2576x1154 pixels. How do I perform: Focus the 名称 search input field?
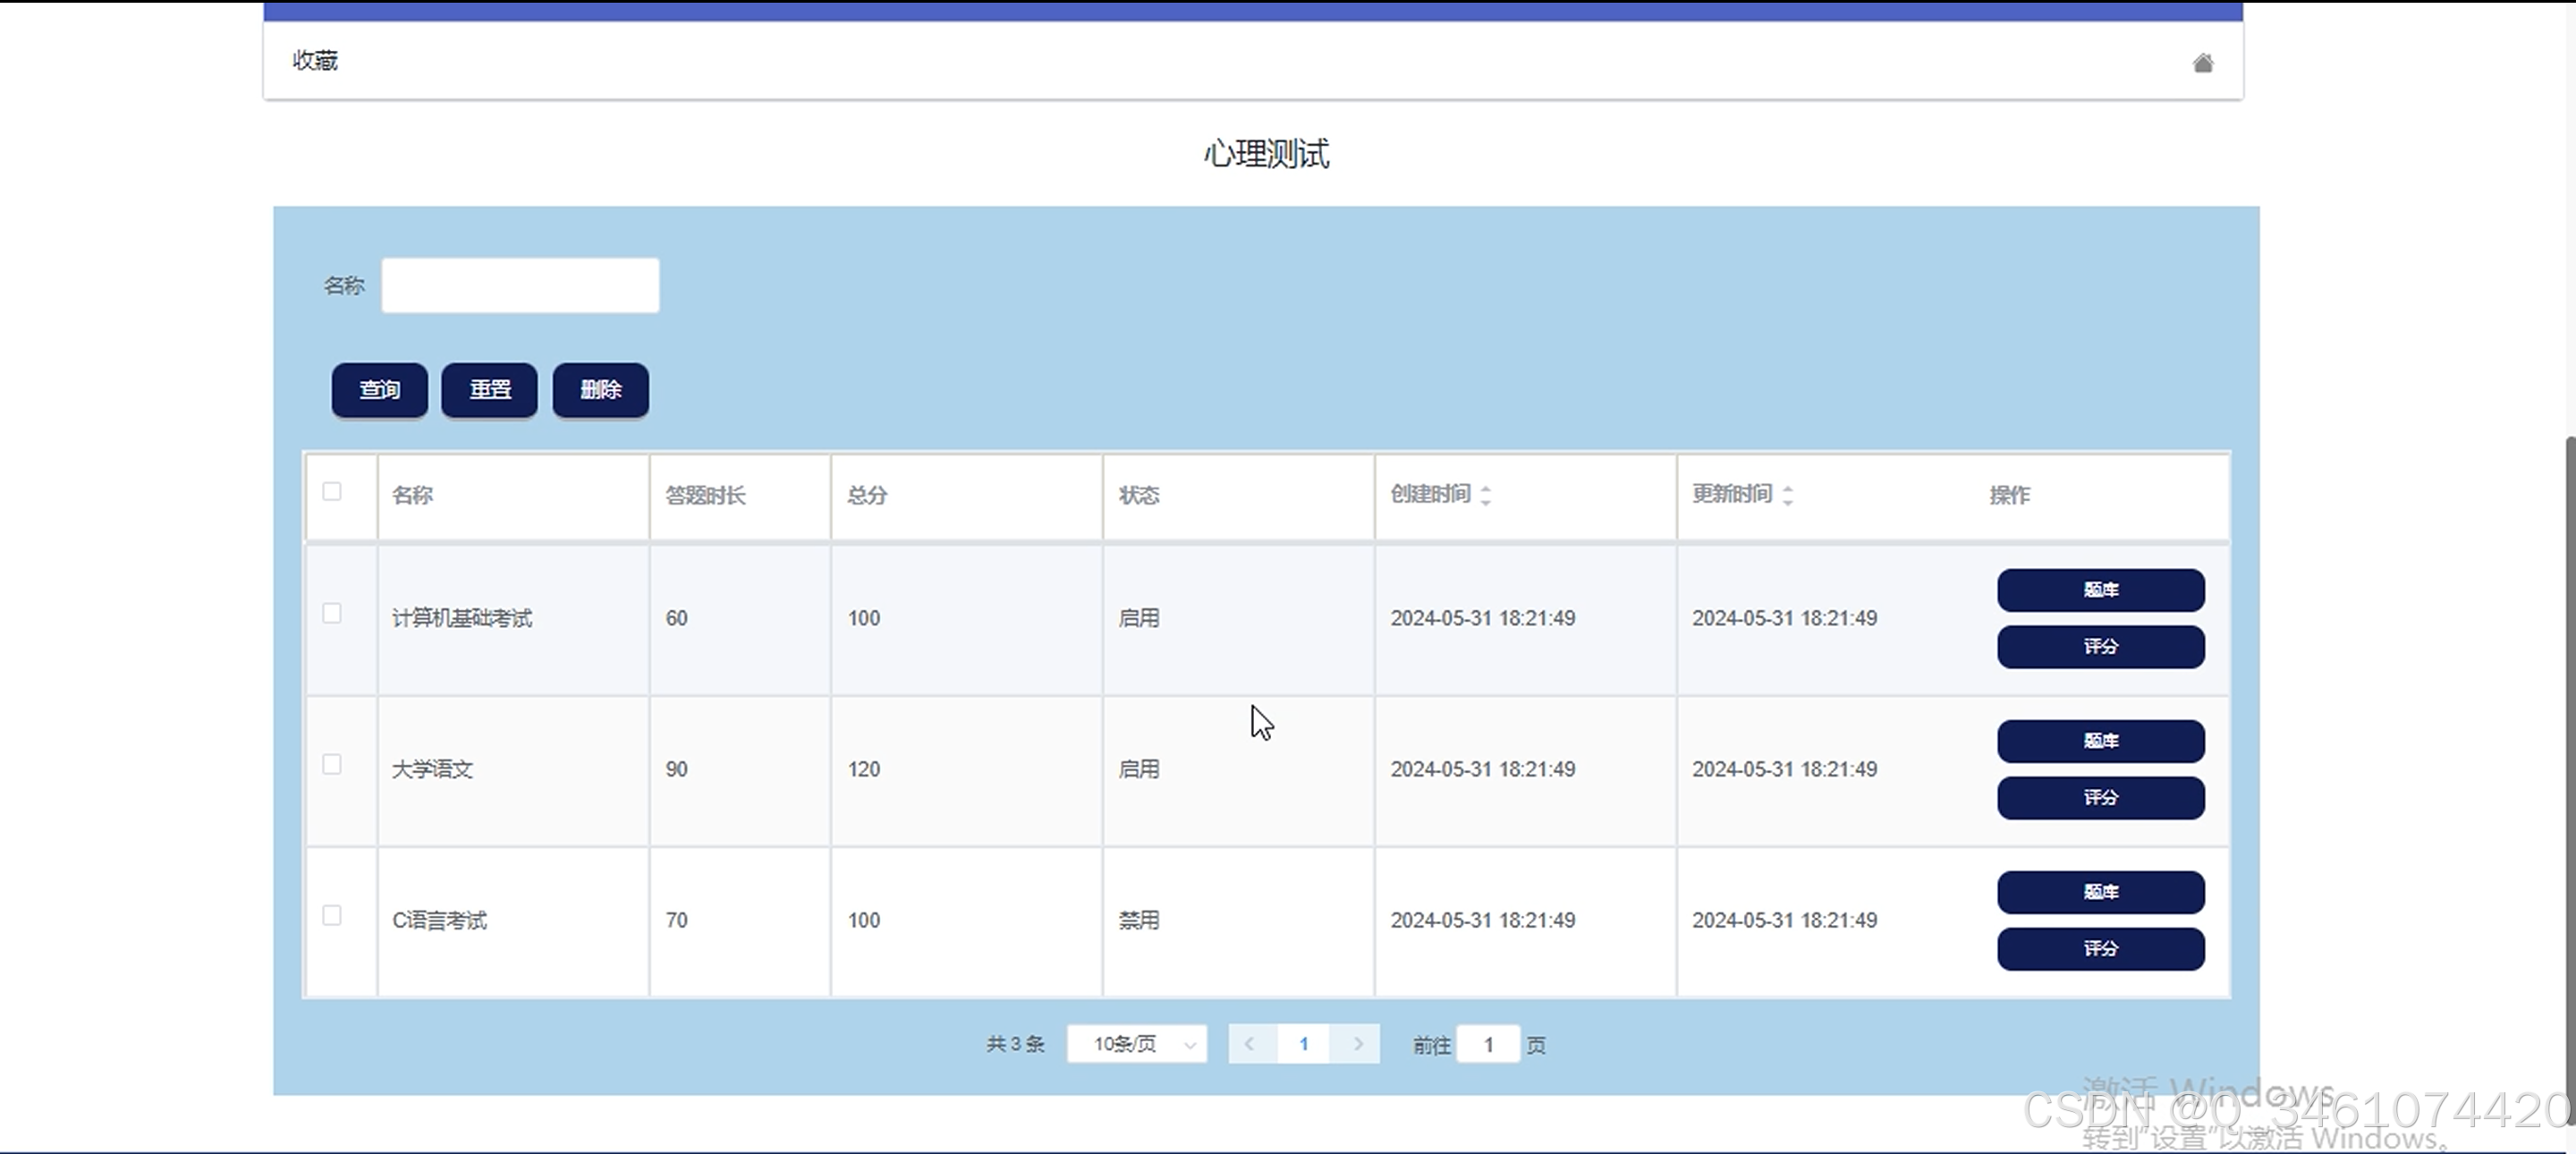pos(520,286)
